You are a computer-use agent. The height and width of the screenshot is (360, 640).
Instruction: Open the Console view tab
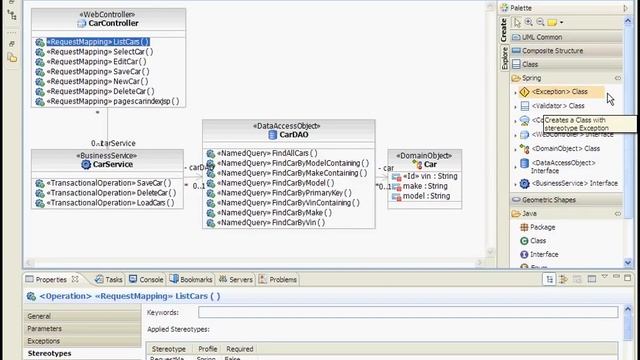point(146,280)
